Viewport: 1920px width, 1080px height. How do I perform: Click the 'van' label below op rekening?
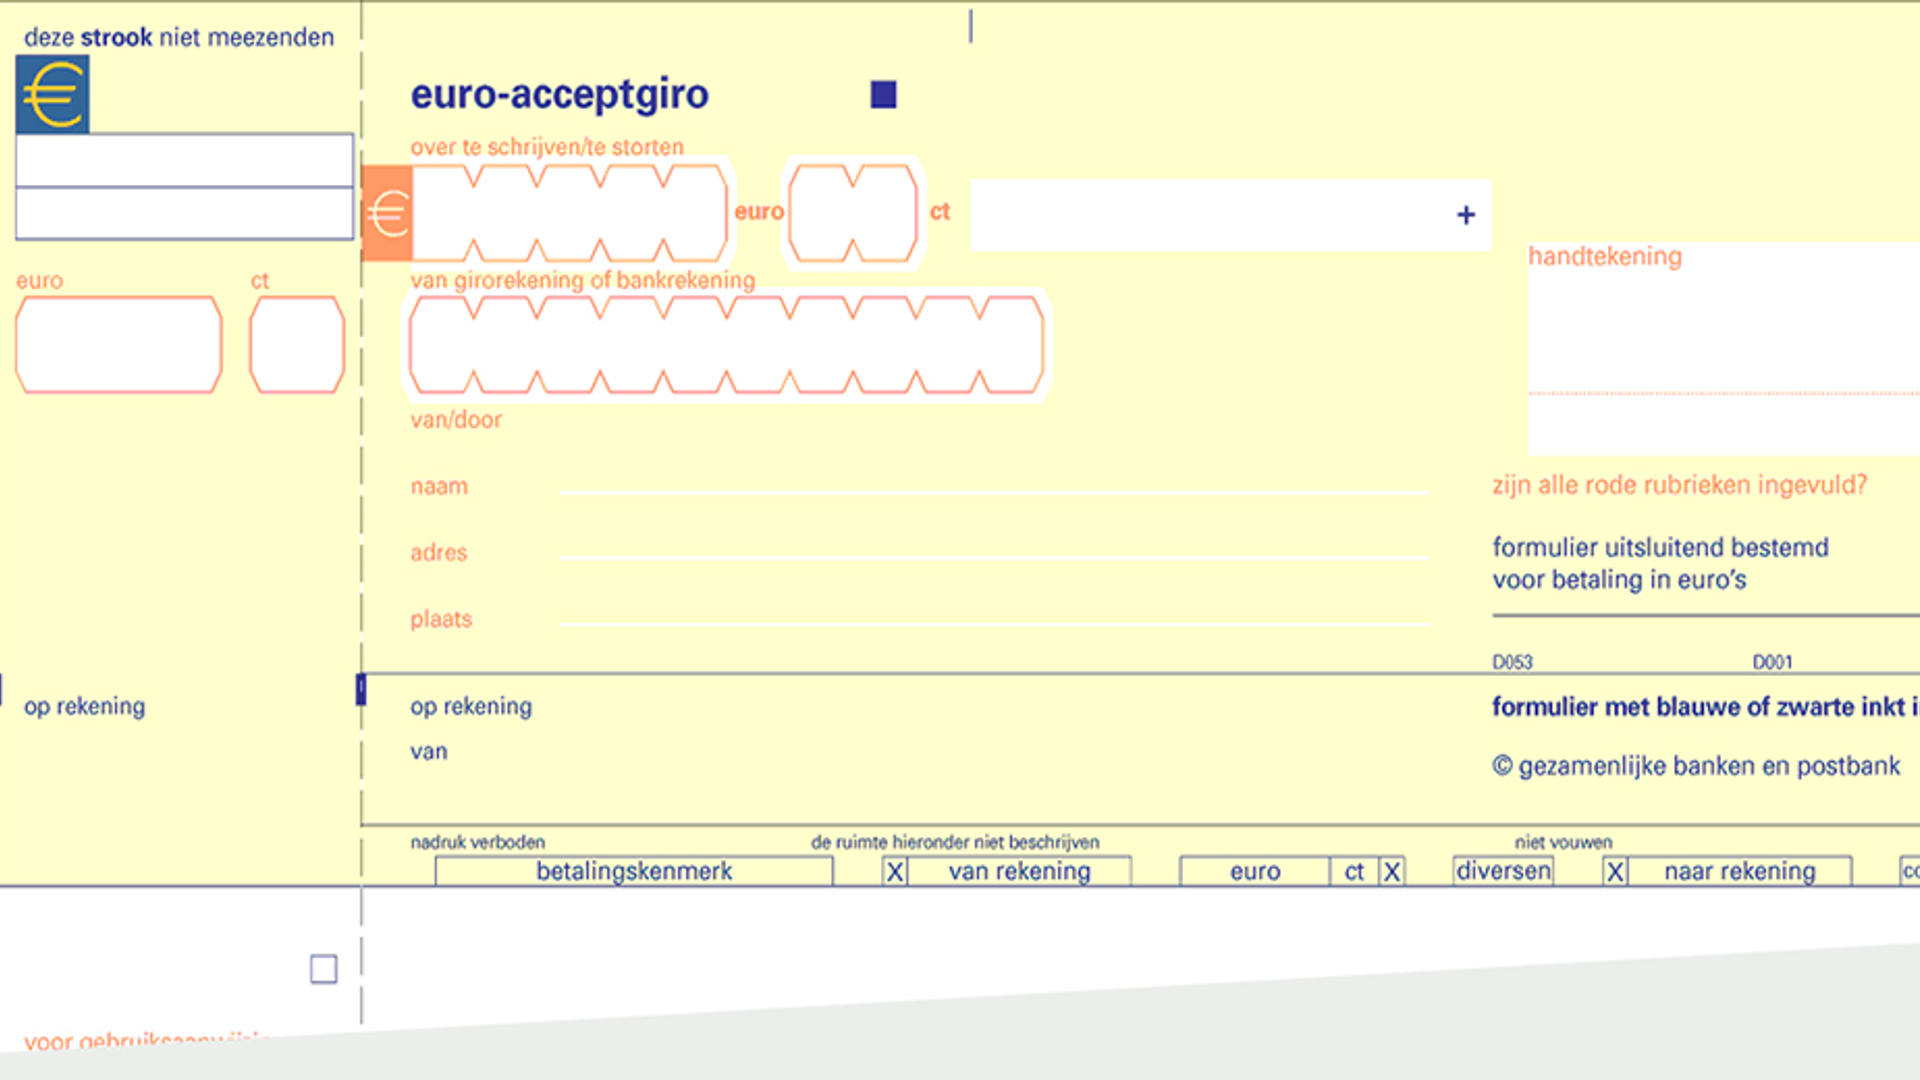click(x=429, y=752)
